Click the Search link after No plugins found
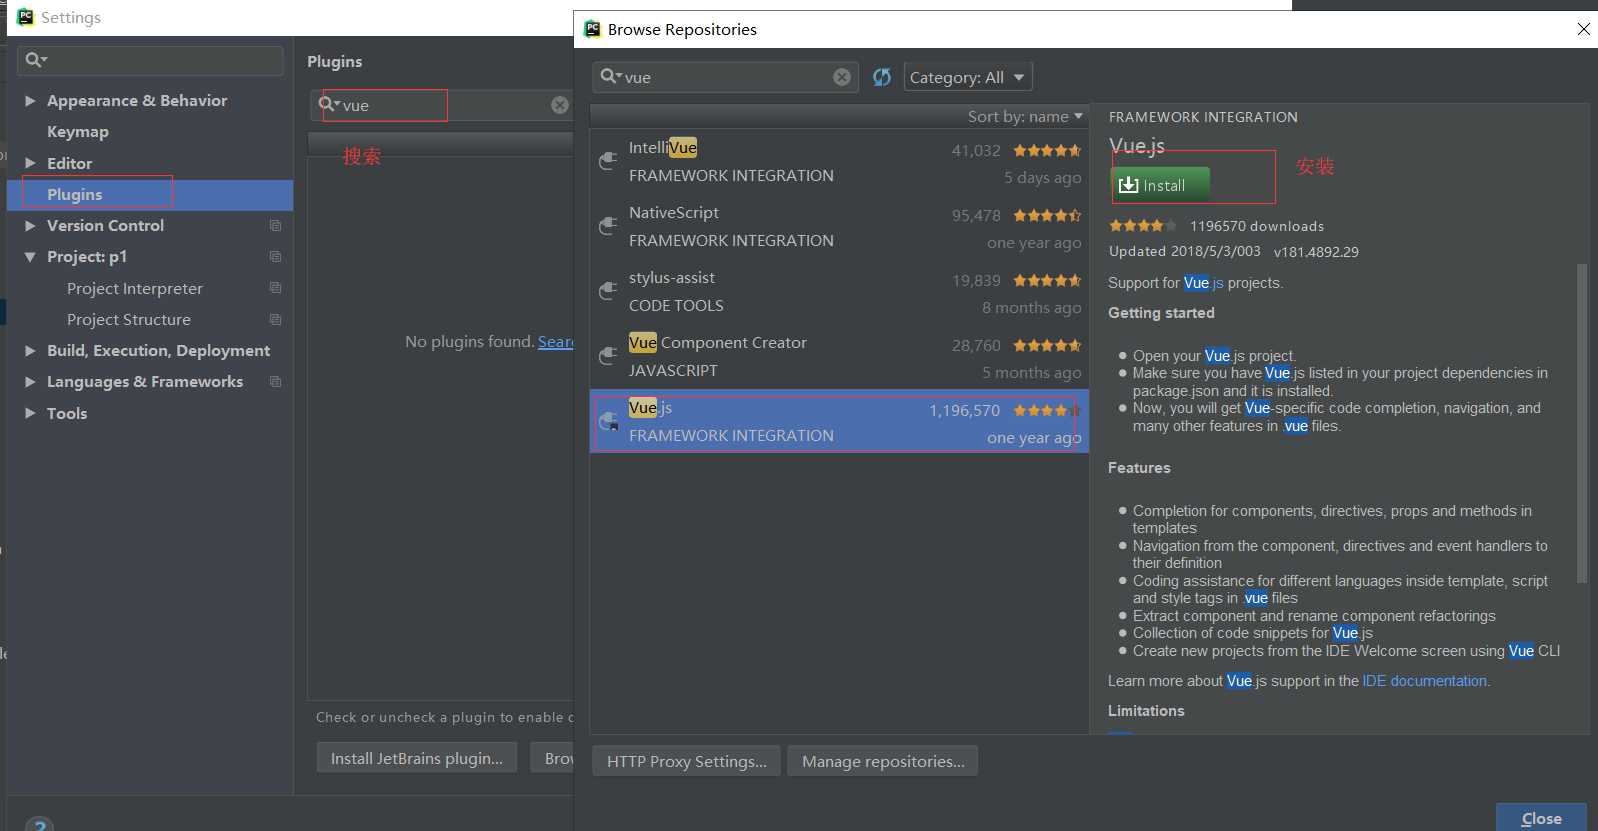This screenshot has height=831, width=1598. (x=556, y=342)
